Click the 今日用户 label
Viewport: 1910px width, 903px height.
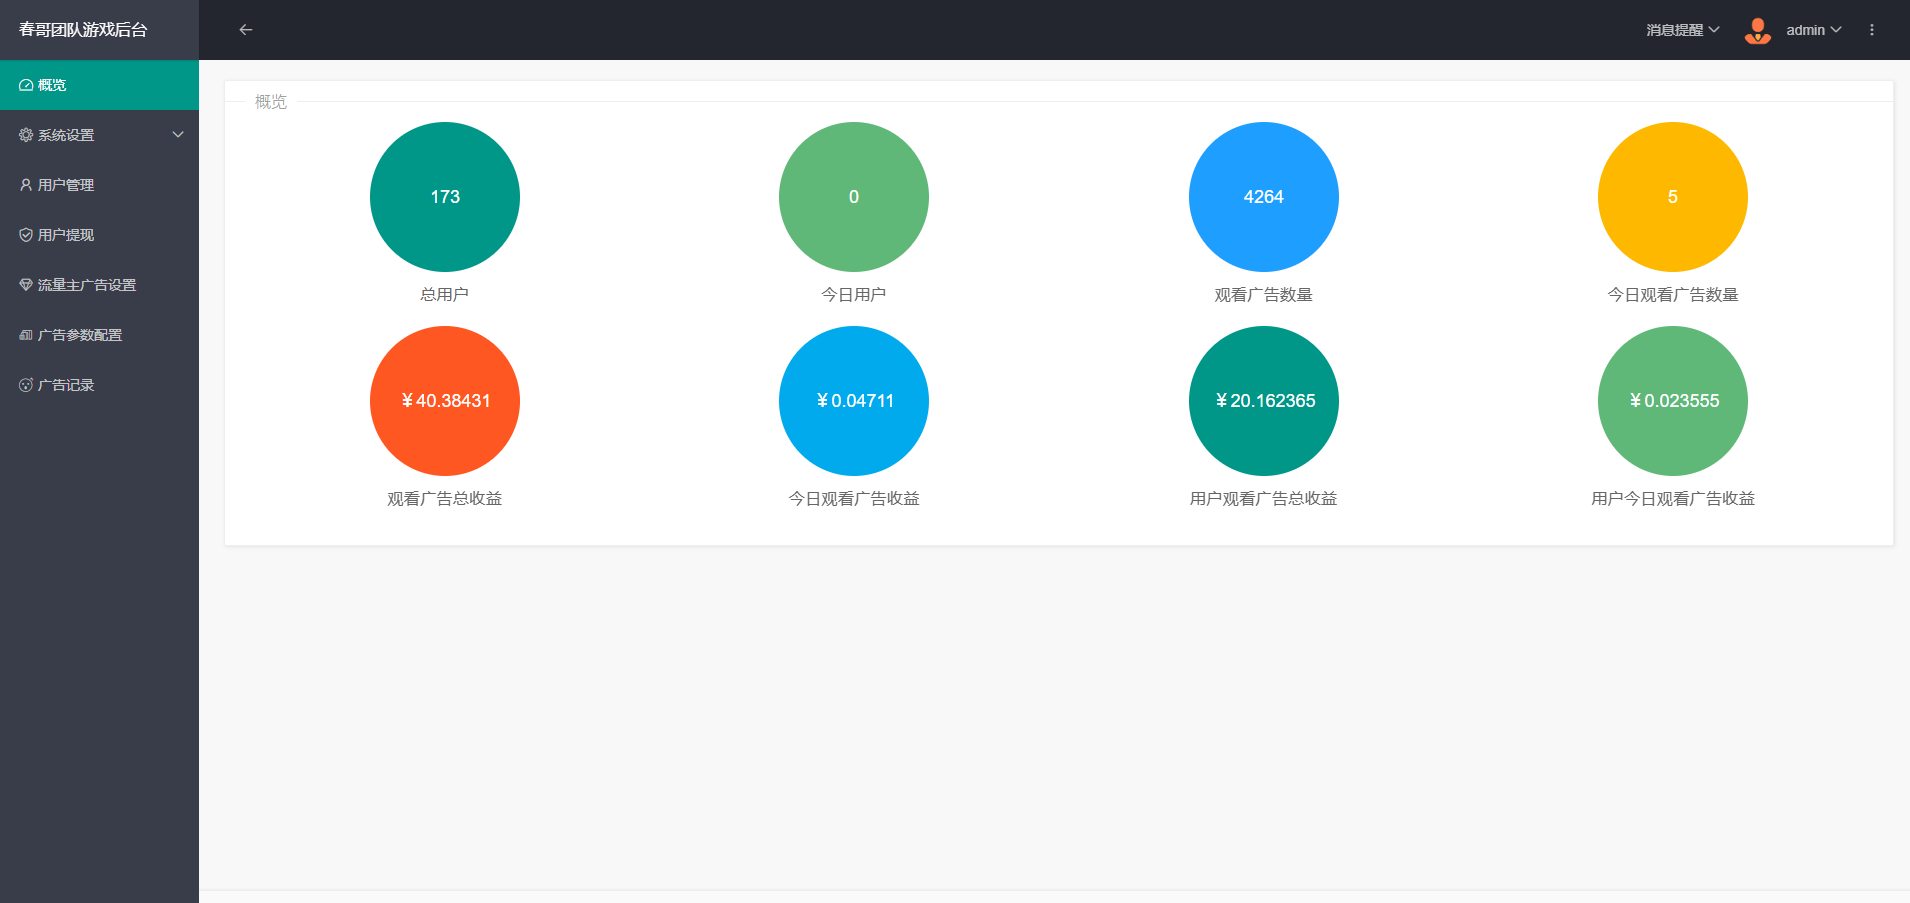(854, 295)
